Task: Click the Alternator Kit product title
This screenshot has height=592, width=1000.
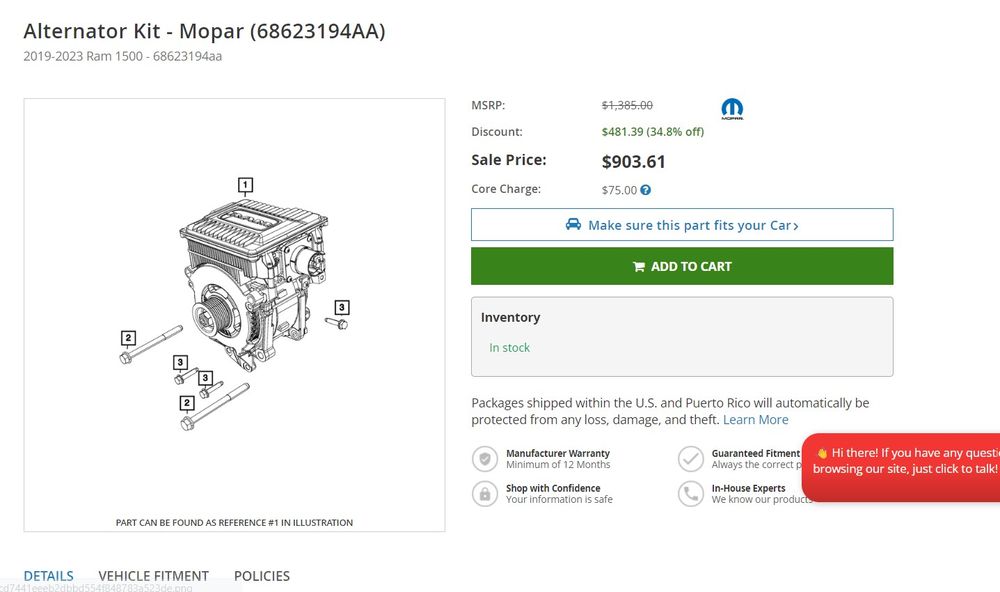Action: (204, 31)
